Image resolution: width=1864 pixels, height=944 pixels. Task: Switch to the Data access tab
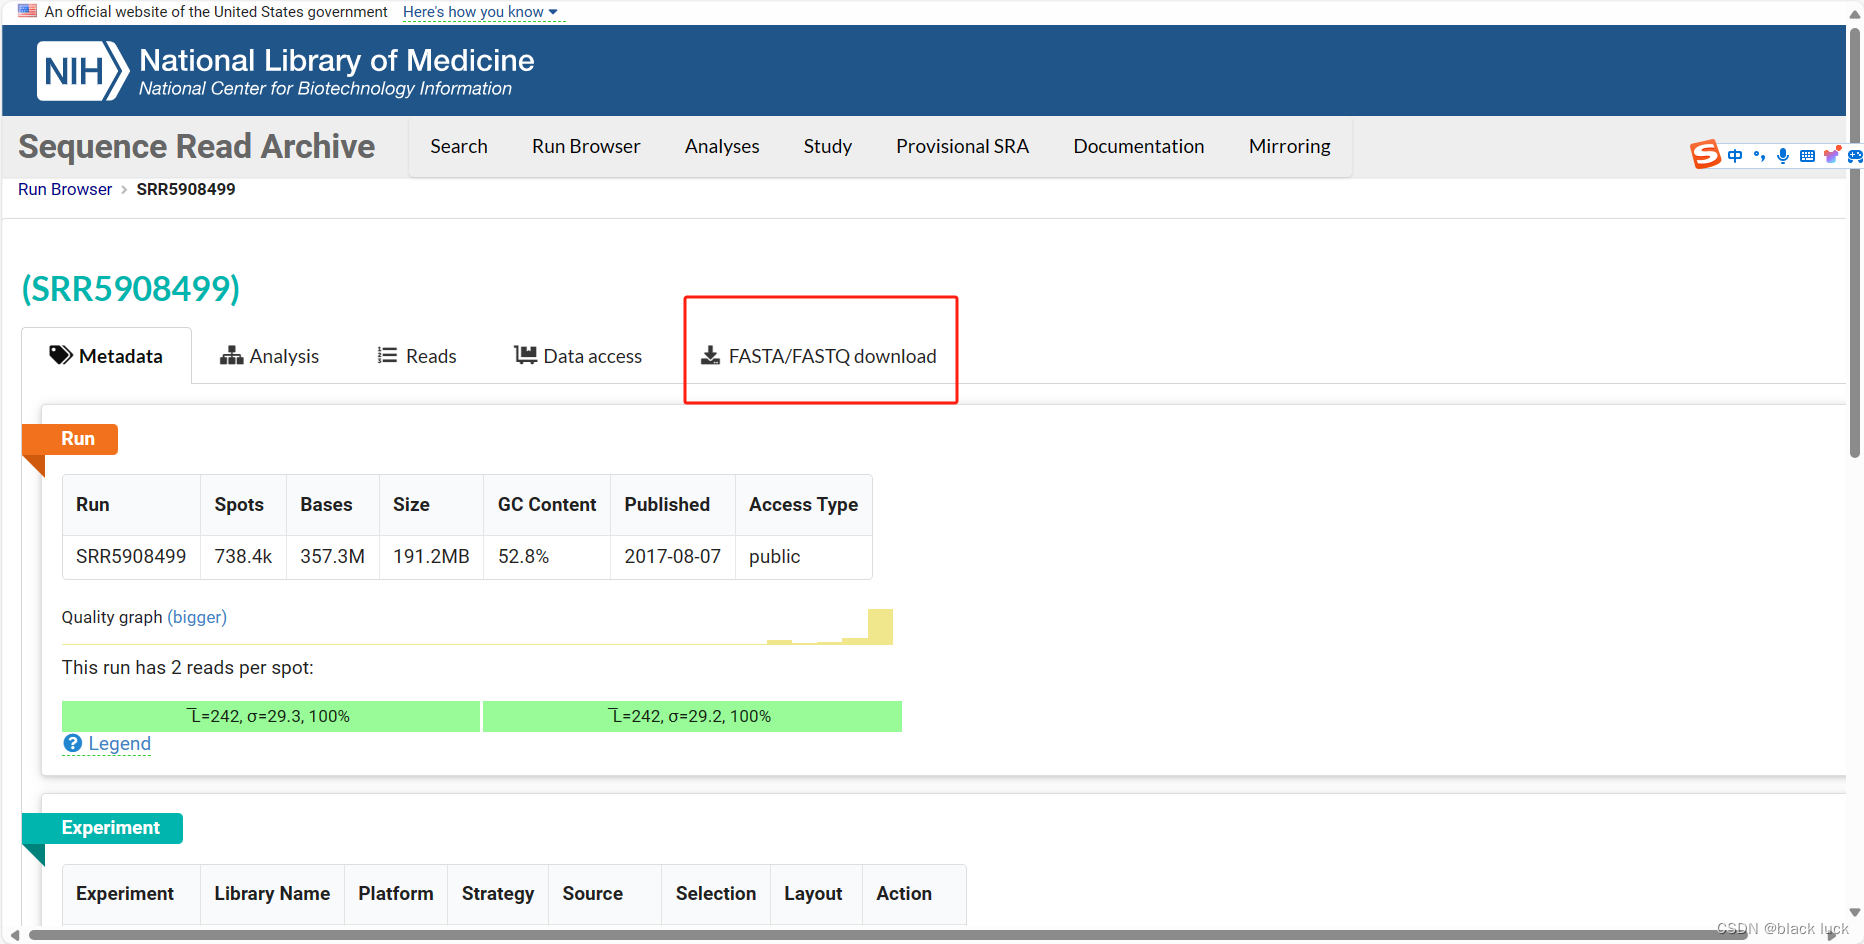pyautogui.click(x=578, y=356)
